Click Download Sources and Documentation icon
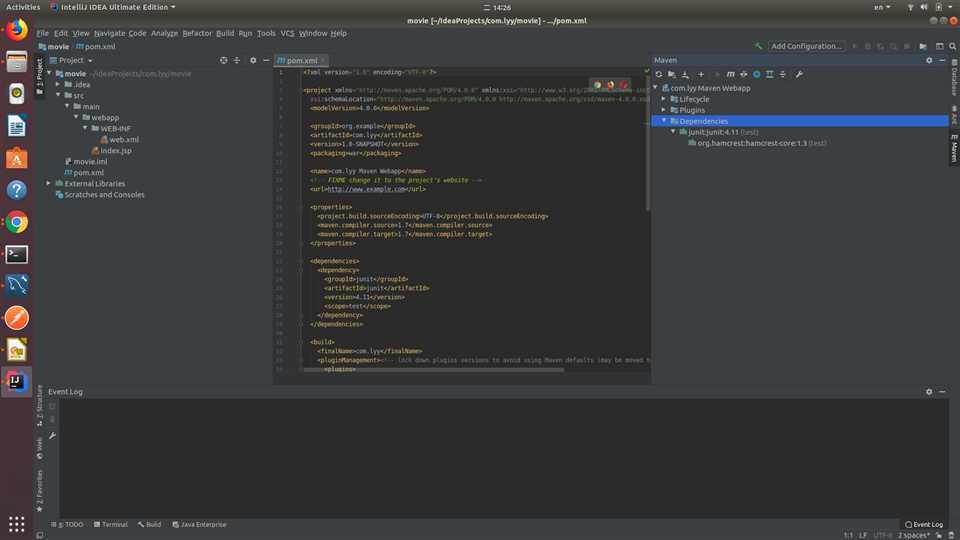The image size is (960, 540). click(x=685, y=74)
